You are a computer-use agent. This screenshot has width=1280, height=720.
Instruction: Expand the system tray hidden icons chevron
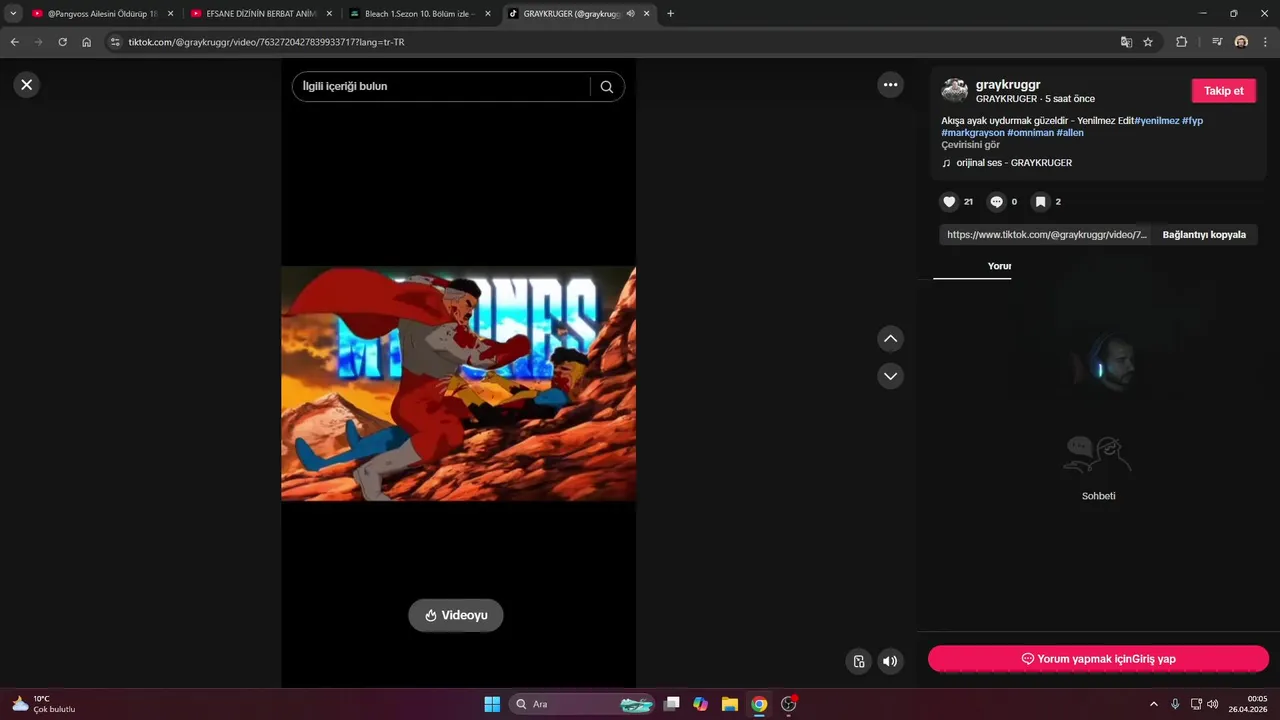point(1154,704)
